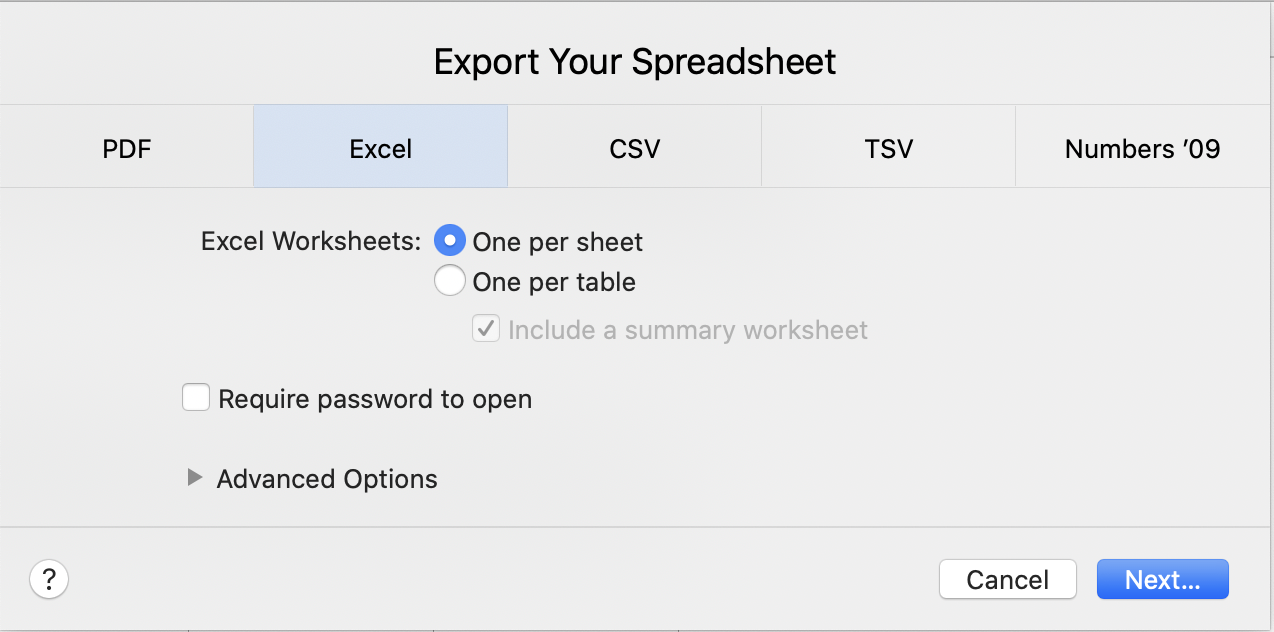Click the "Export Your Spreadsheet" dialog title
The width and height of the screenshot is (1274, 632).
[x=635, y=62]
